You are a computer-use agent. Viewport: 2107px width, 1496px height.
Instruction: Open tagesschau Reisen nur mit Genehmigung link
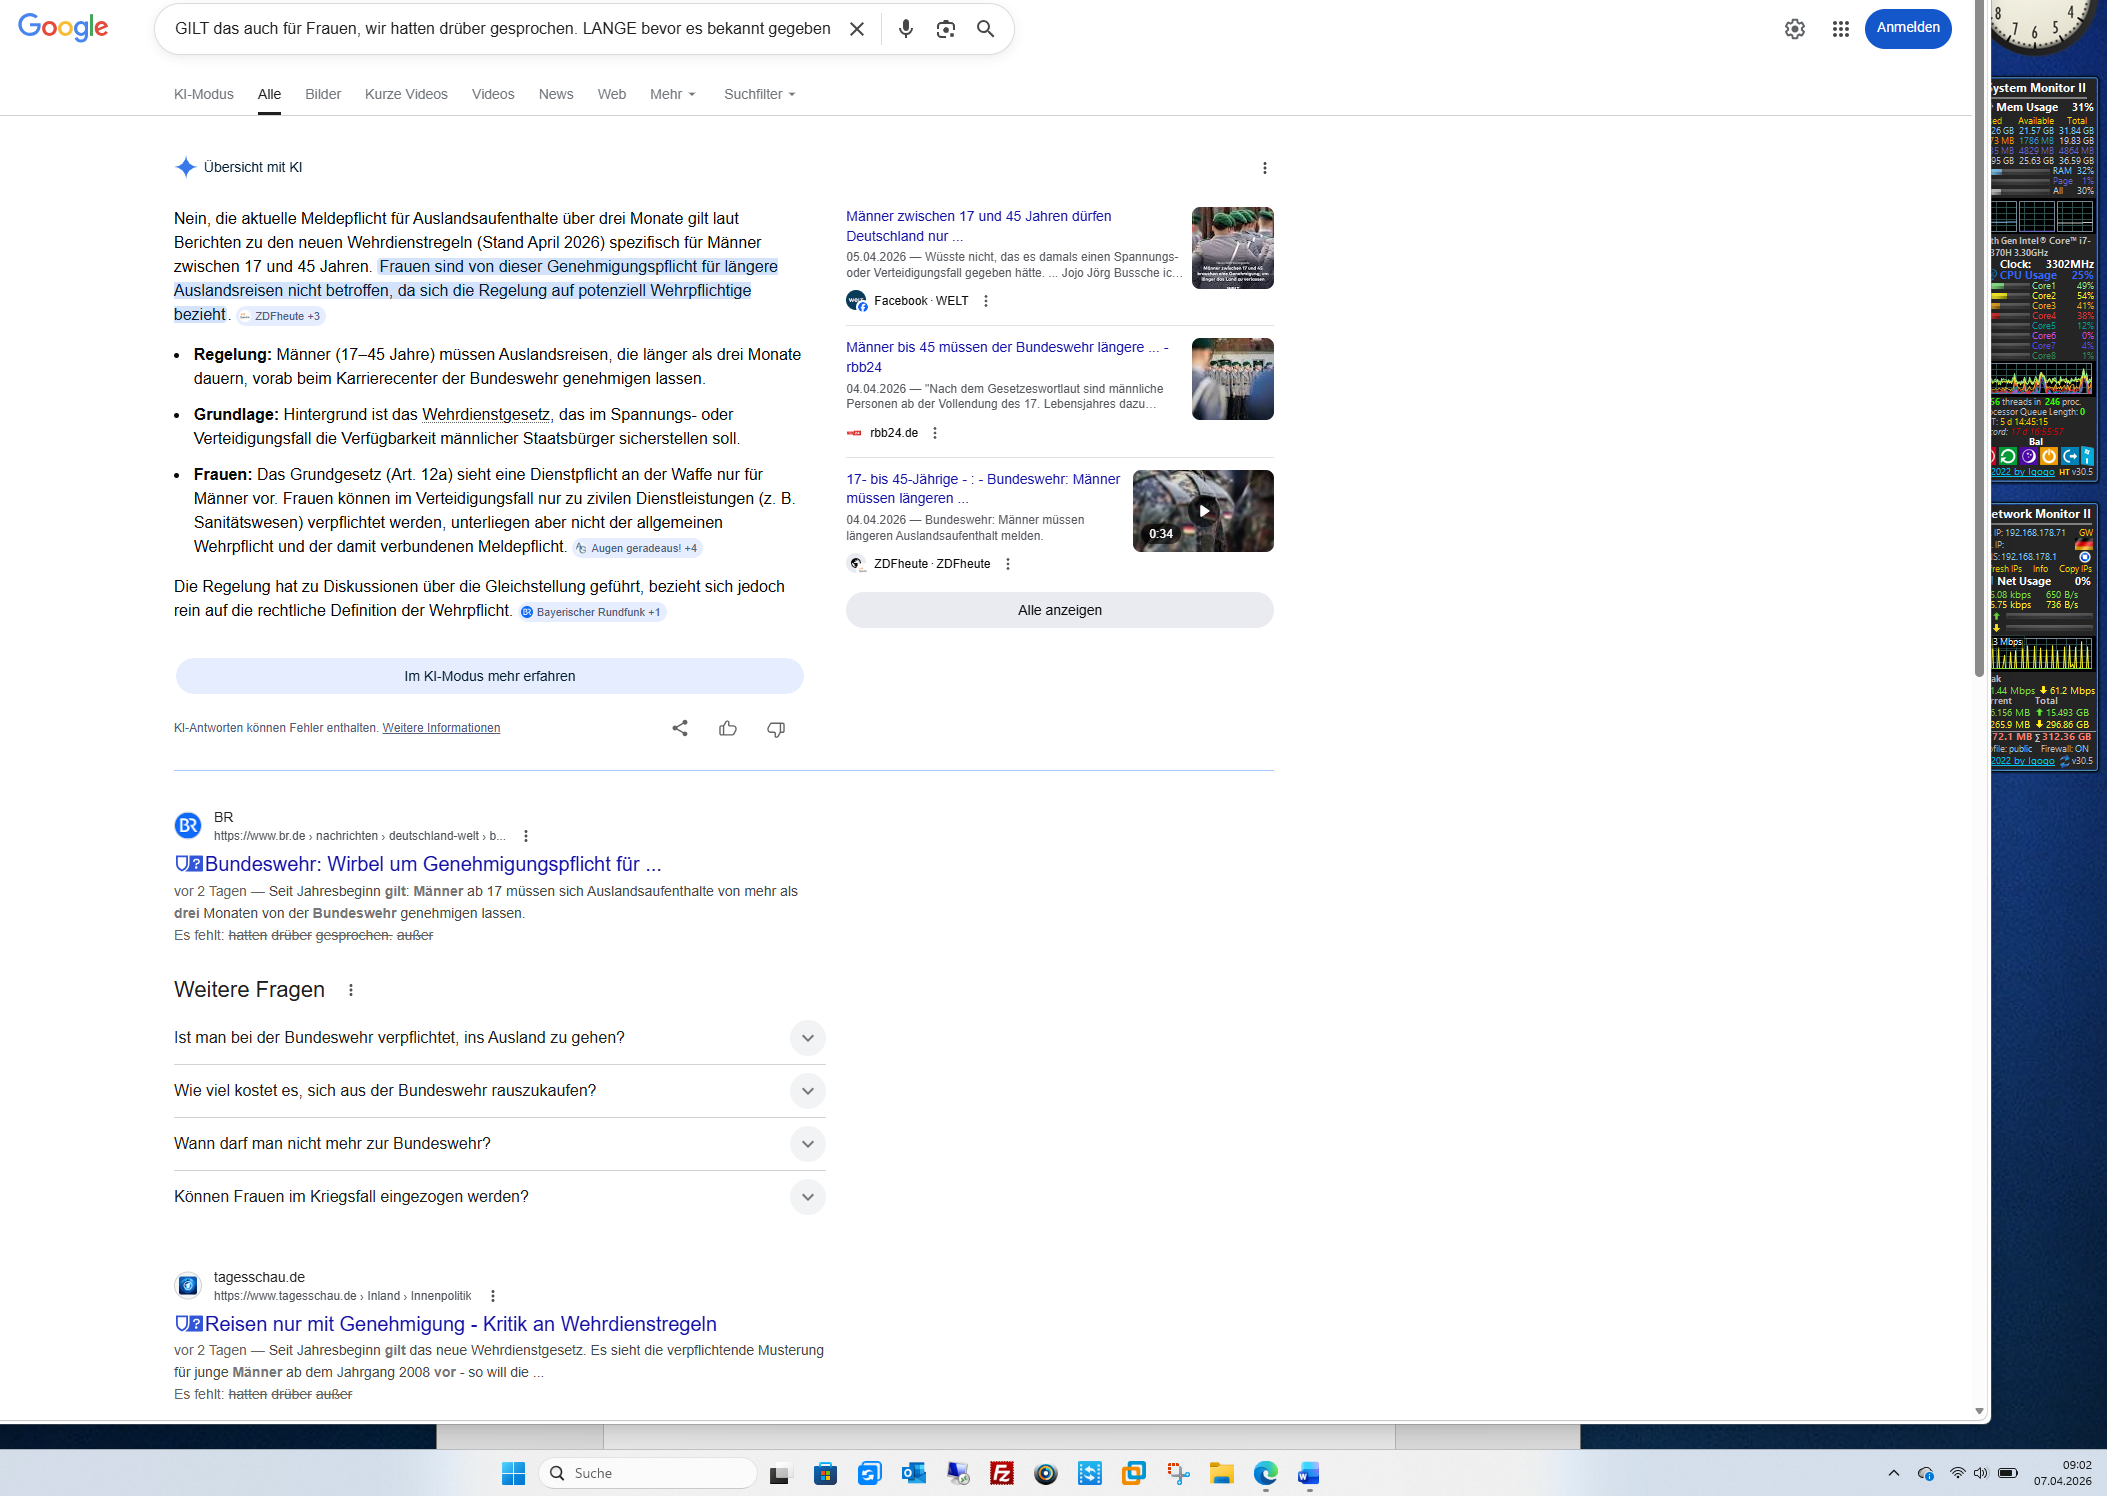(x=460, y=1324)
